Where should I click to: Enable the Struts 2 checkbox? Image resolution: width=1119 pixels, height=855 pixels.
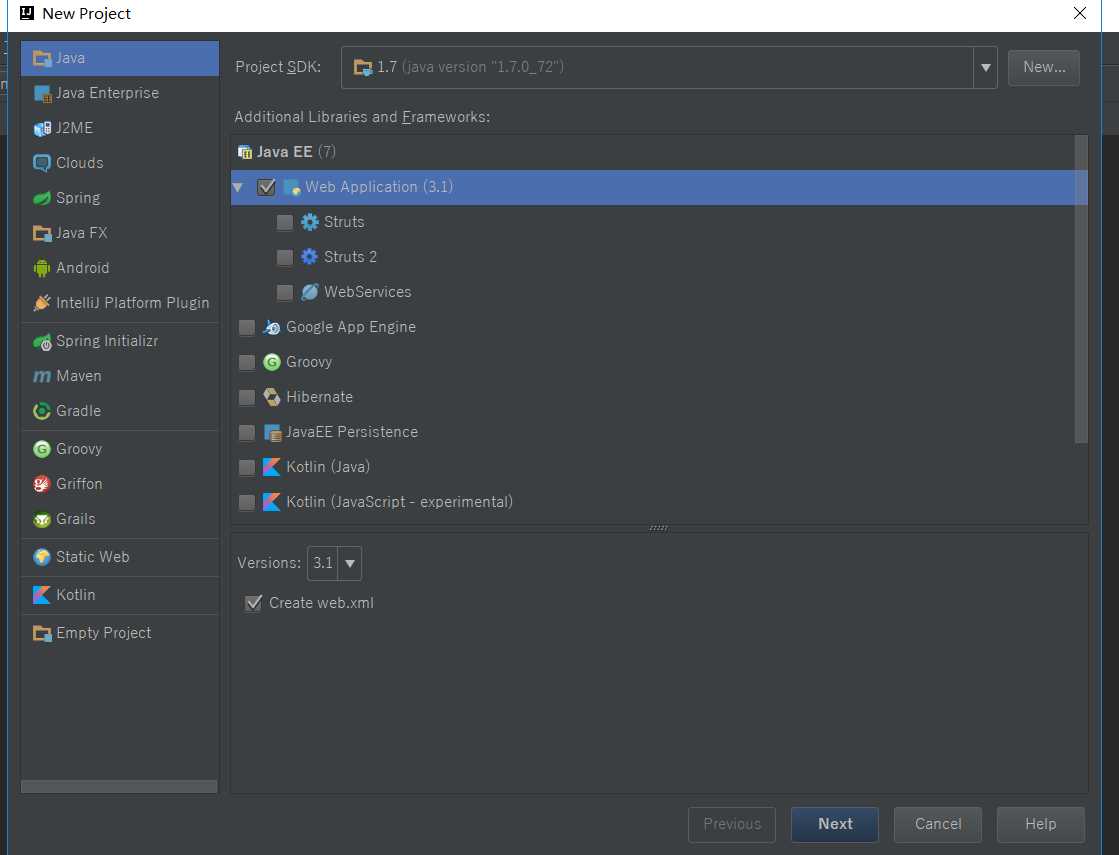coord(284,257)
